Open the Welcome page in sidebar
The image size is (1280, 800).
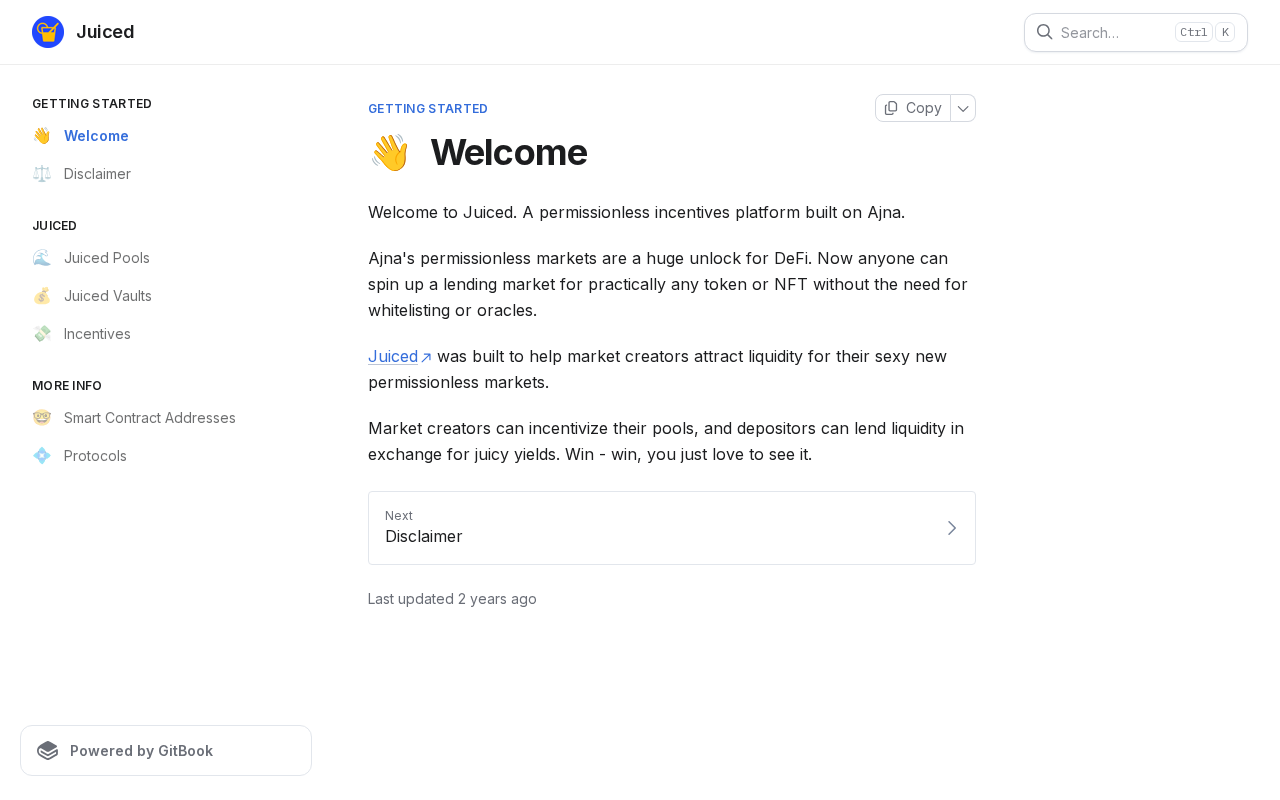pos(166,136)
